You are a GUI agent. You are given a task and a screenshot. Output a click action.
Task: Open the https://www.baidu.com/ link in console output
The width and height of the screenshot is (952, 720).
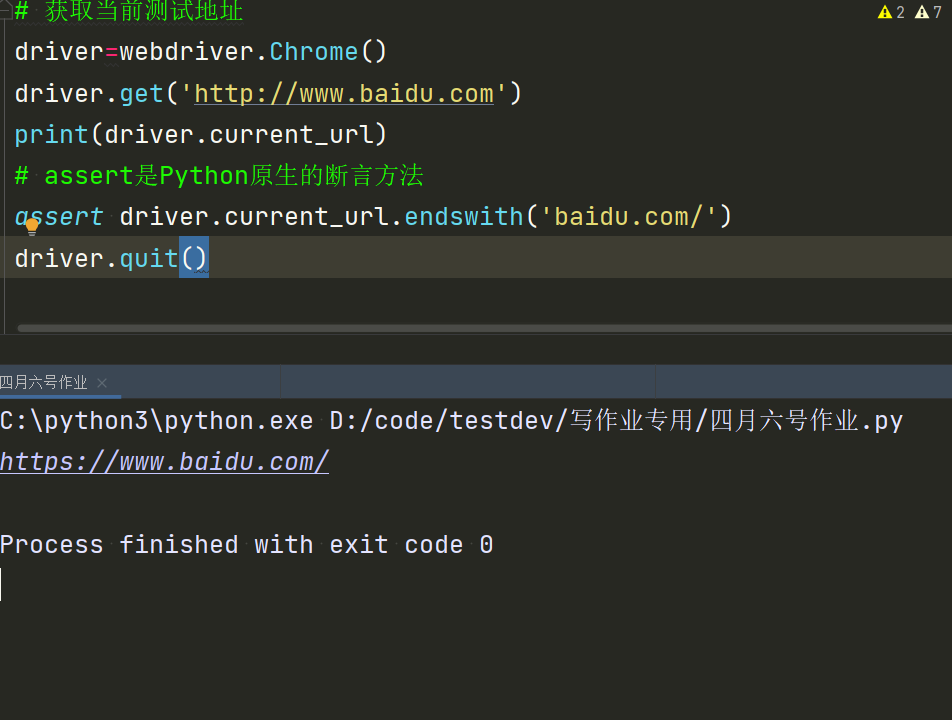click(x=164, y=462)
